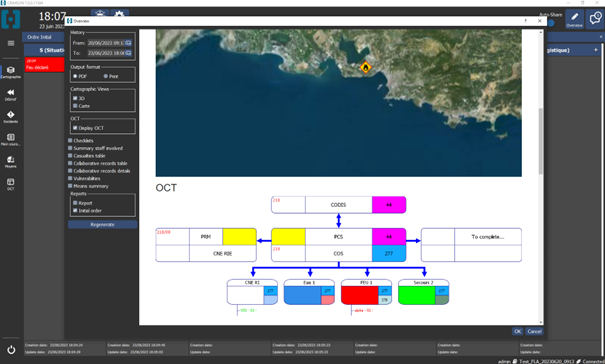Click the power icon at bottom left
Image resolution: width=605 pixels, height=364 pixels.
pyautogui.click(x=11, y=350)
